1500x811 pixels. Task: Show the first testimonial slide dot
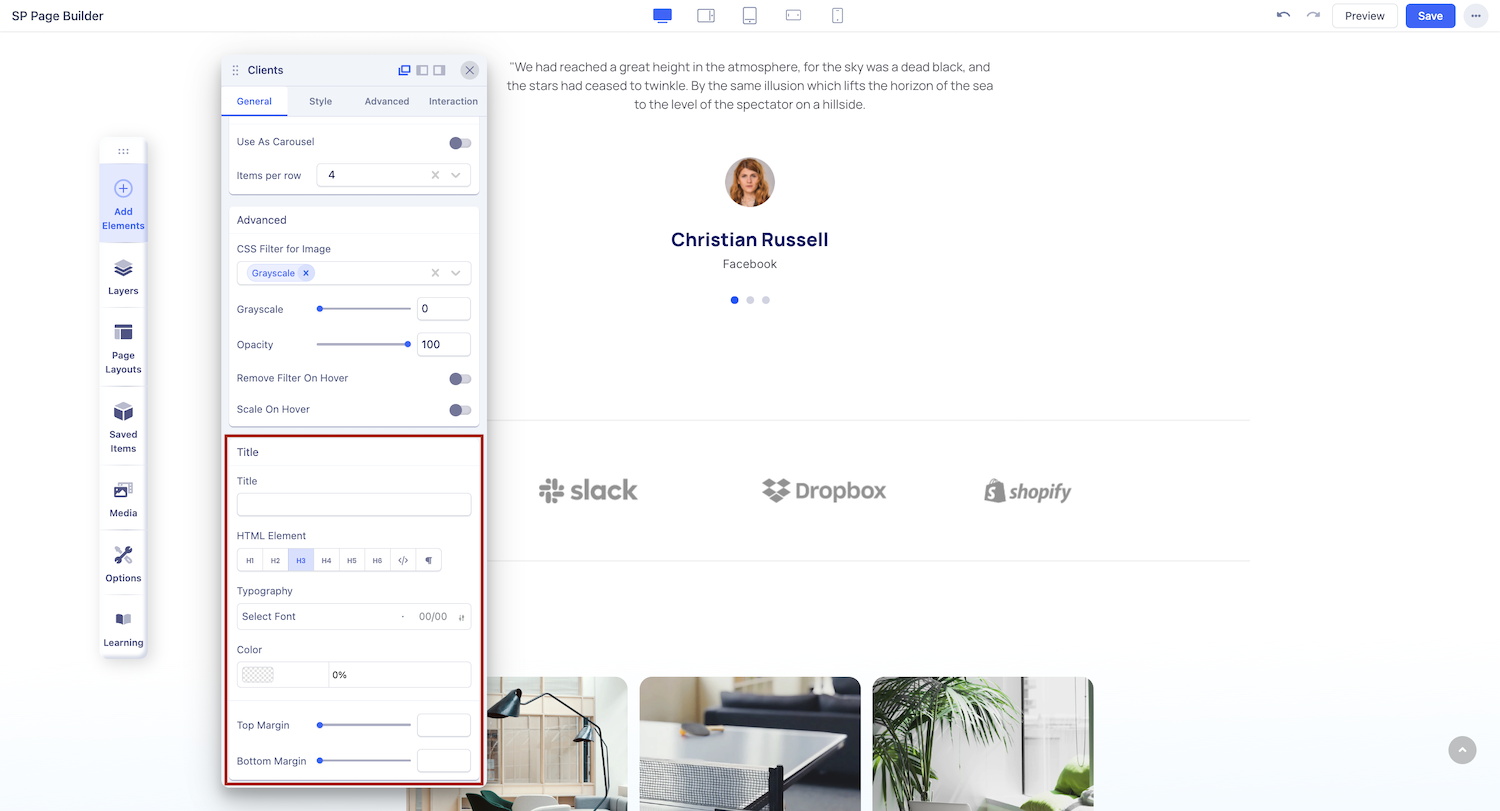pos(735,300)
